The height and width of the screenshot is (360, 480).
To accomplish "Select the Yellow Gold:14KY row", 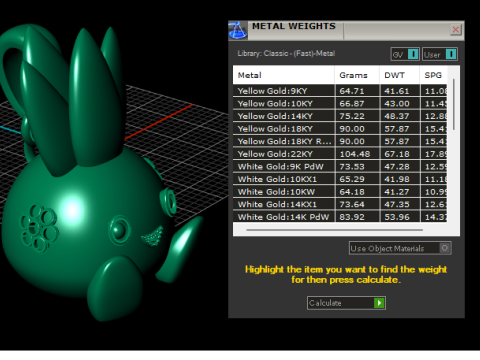I will (340, 116).
